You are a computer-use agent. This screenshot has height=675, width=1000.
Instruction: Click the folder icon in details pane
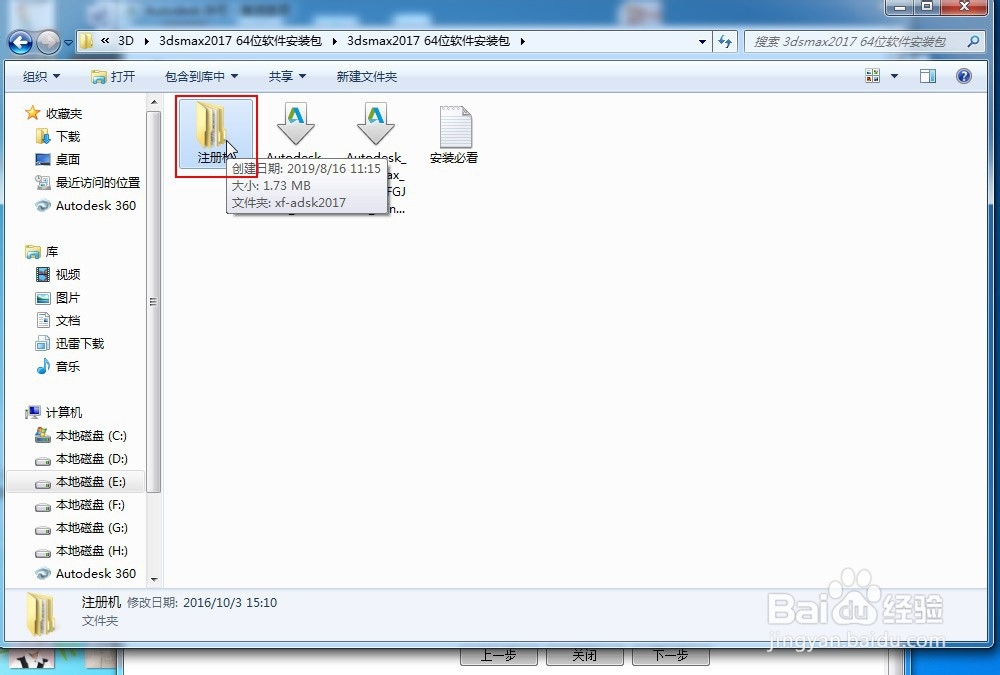[x=41, y=613]
